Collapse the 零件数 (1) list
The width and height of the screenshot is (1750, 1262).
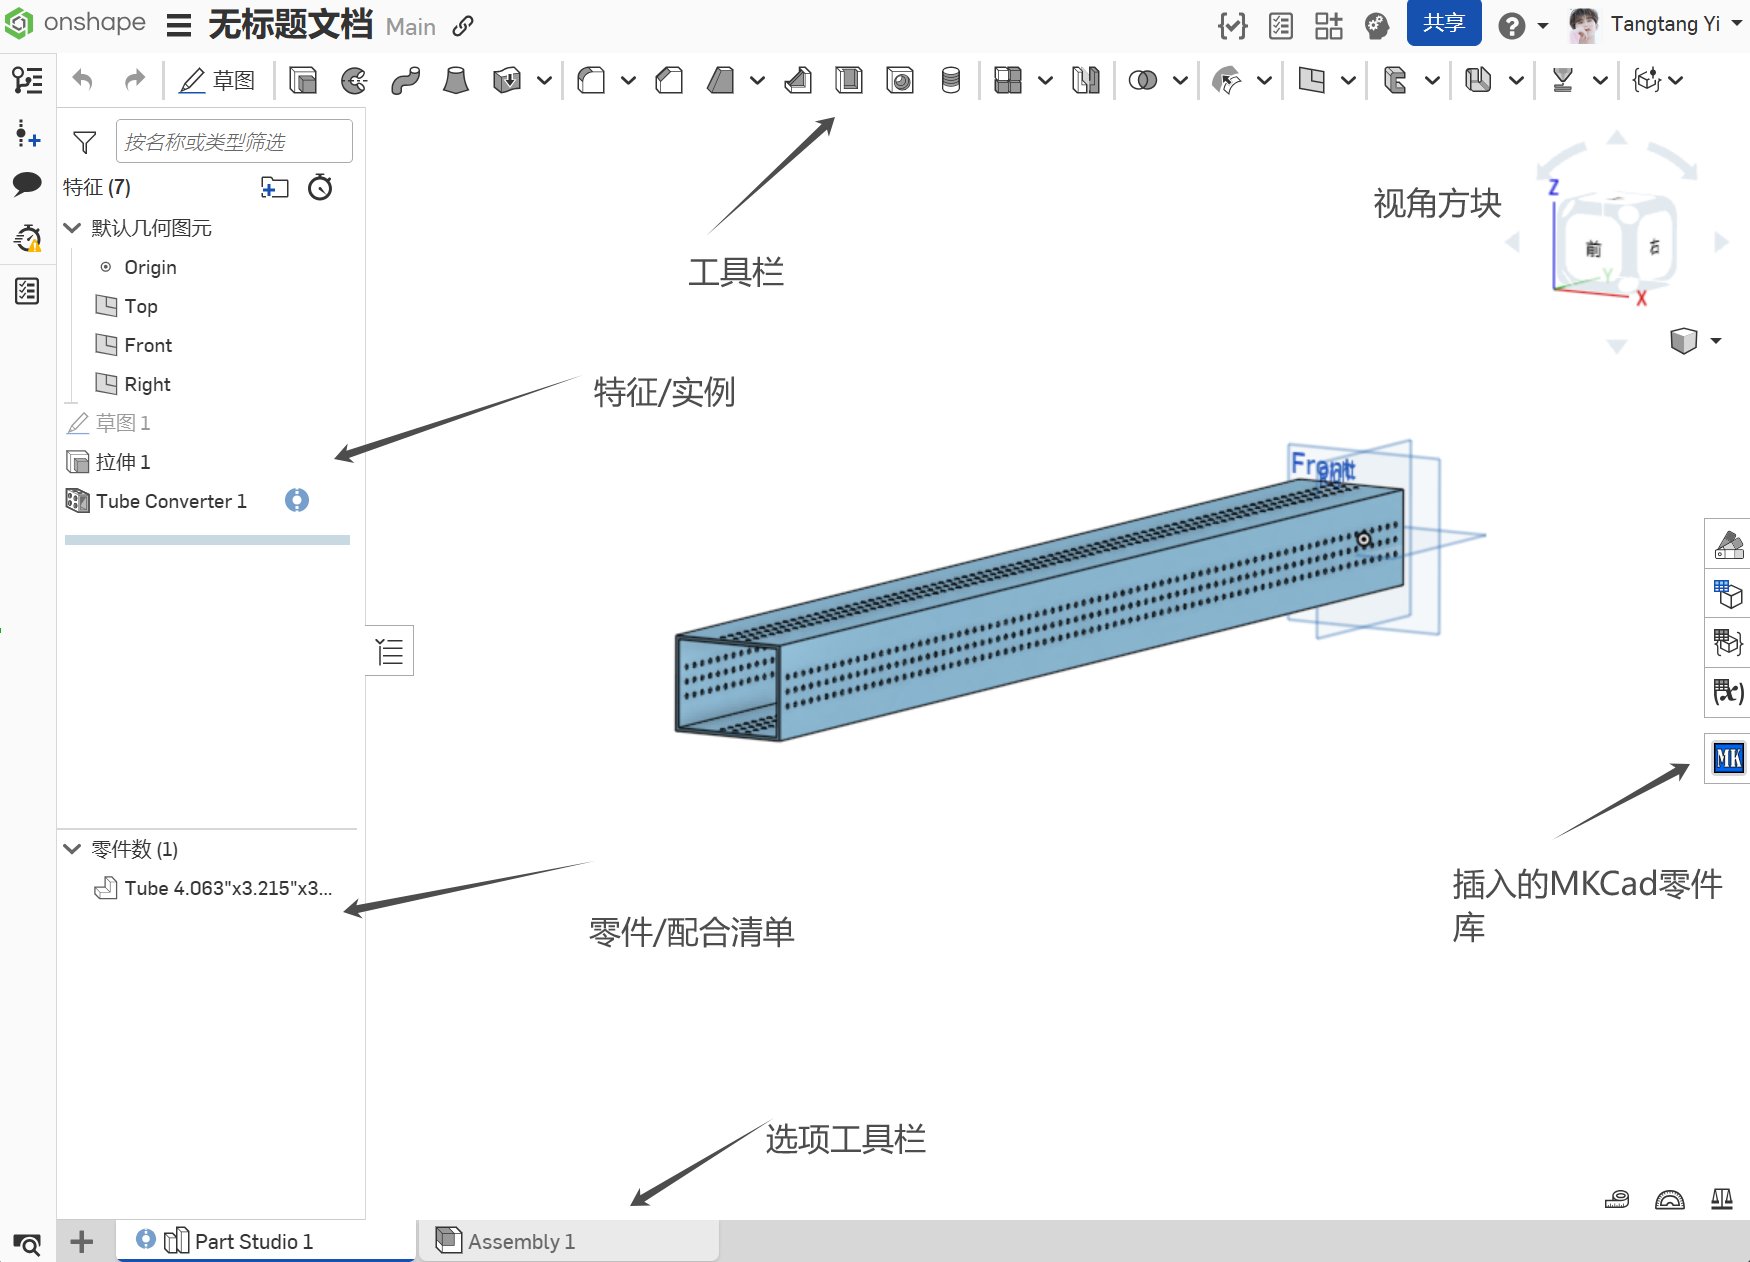[x=72, y=849]
